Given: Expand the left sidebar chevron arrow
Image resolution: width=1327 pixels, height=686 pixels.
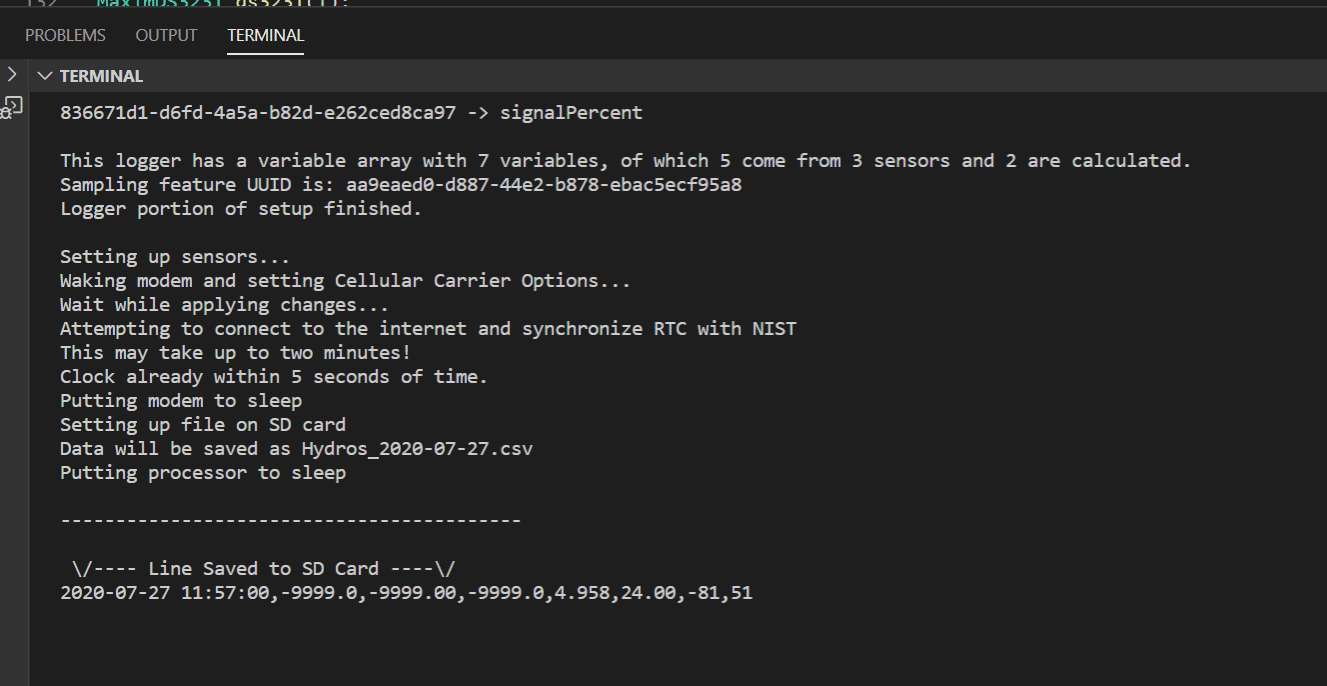Looking at the screenshot, I should tap(12, 74).
